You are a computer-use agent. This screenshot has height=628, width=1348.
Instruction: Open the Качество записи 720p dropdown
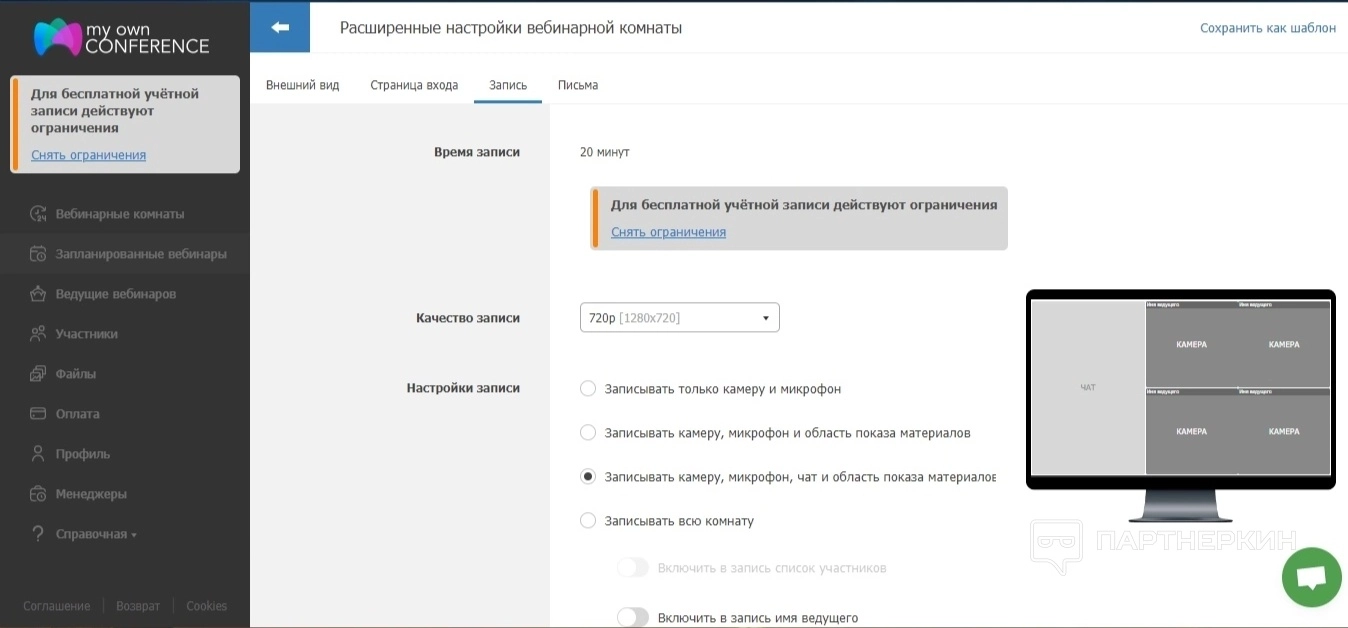coord(679,318)
